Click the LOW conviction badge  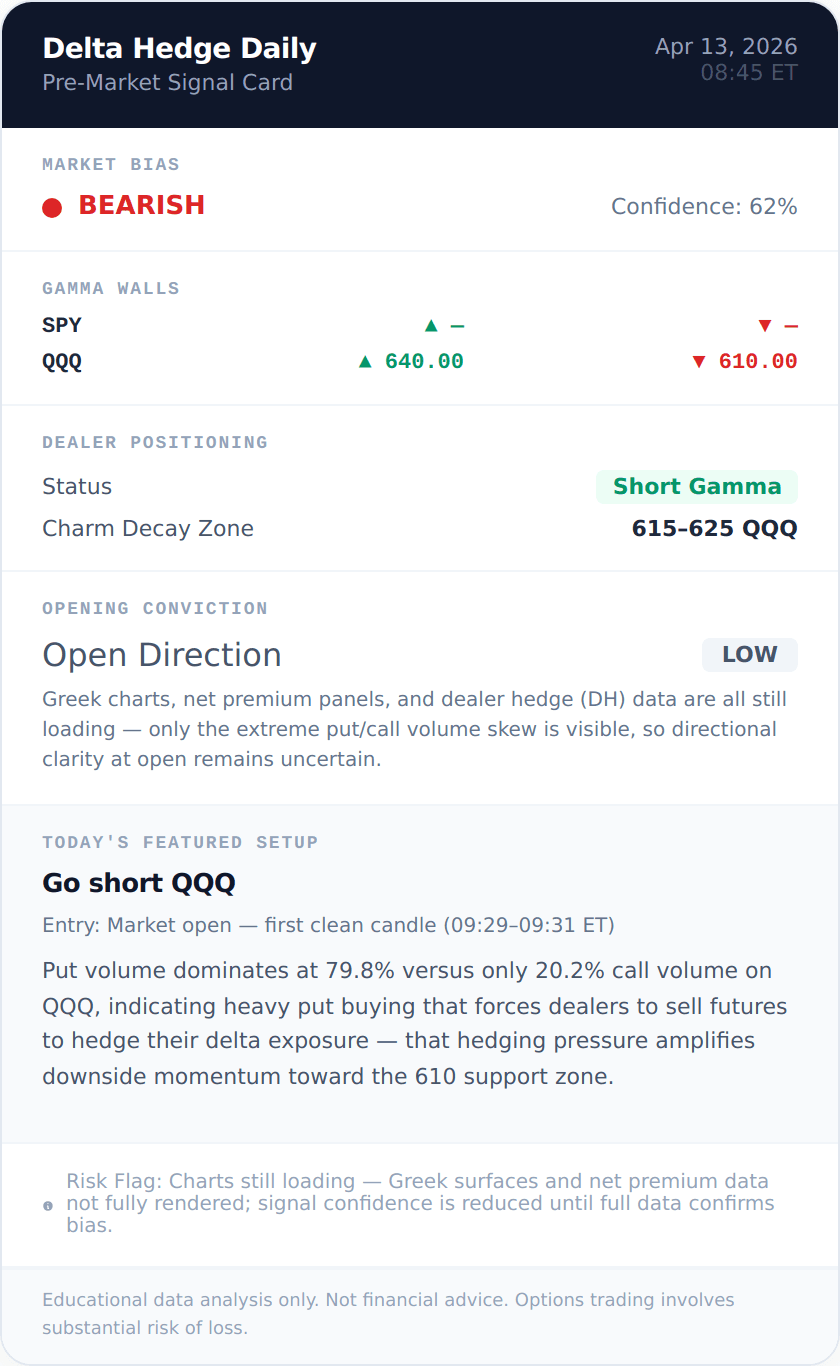point(749,655)
